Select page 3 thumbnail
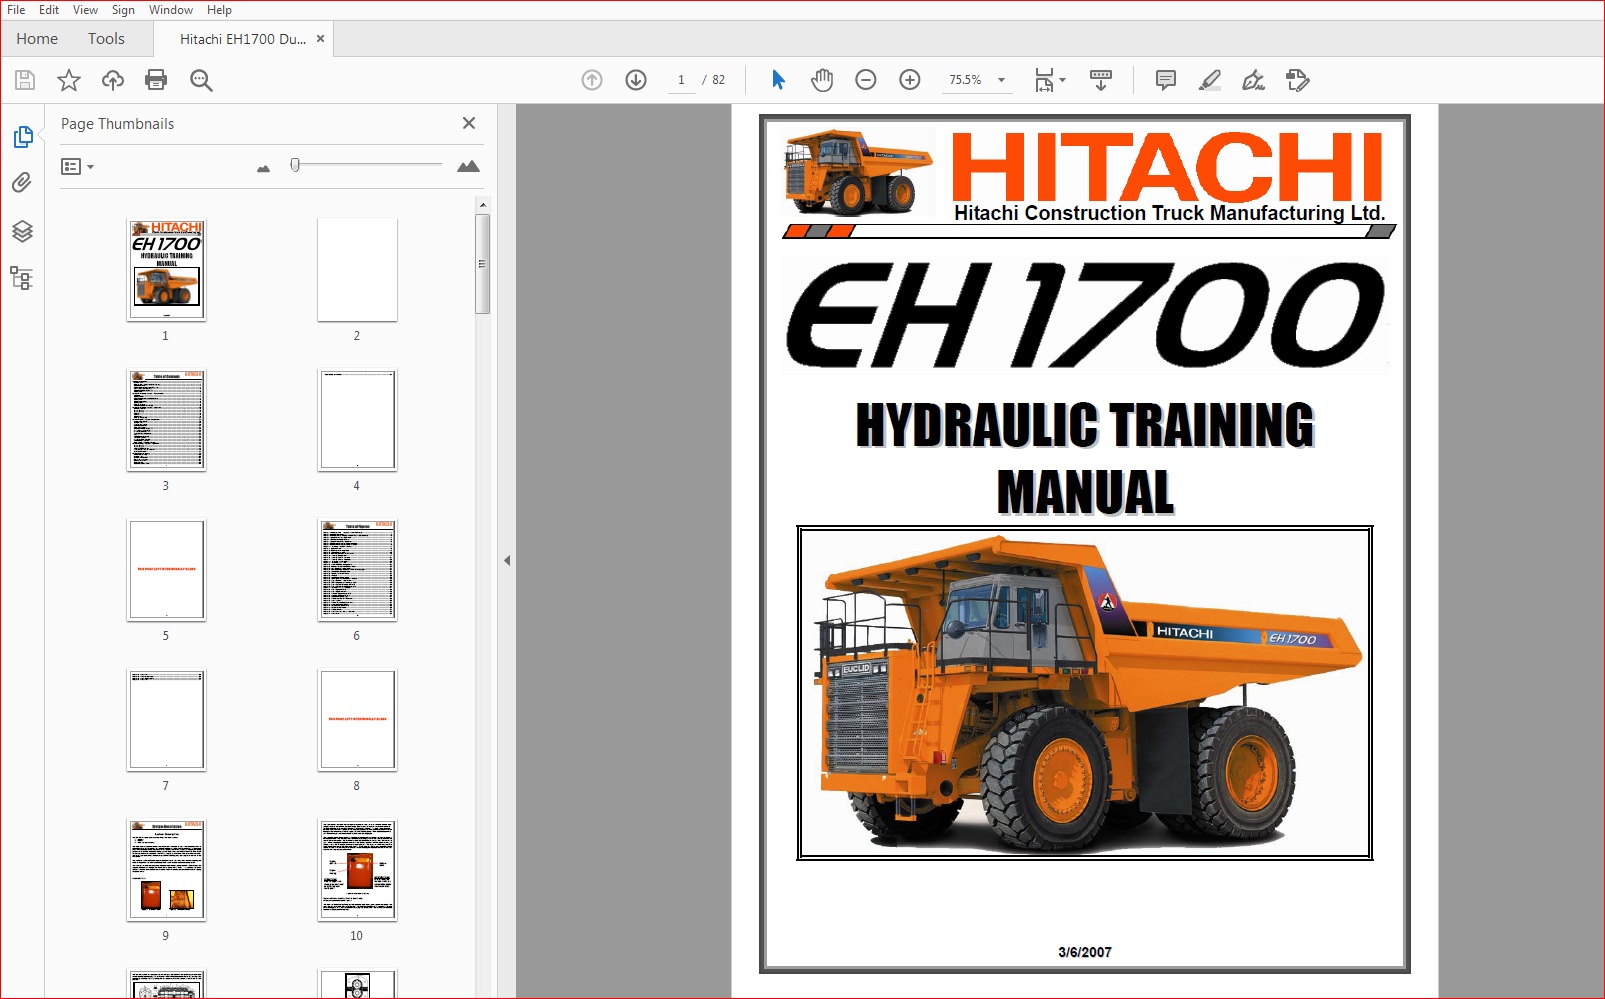Screen dimensions: 1605x999 tap(166, 419)
